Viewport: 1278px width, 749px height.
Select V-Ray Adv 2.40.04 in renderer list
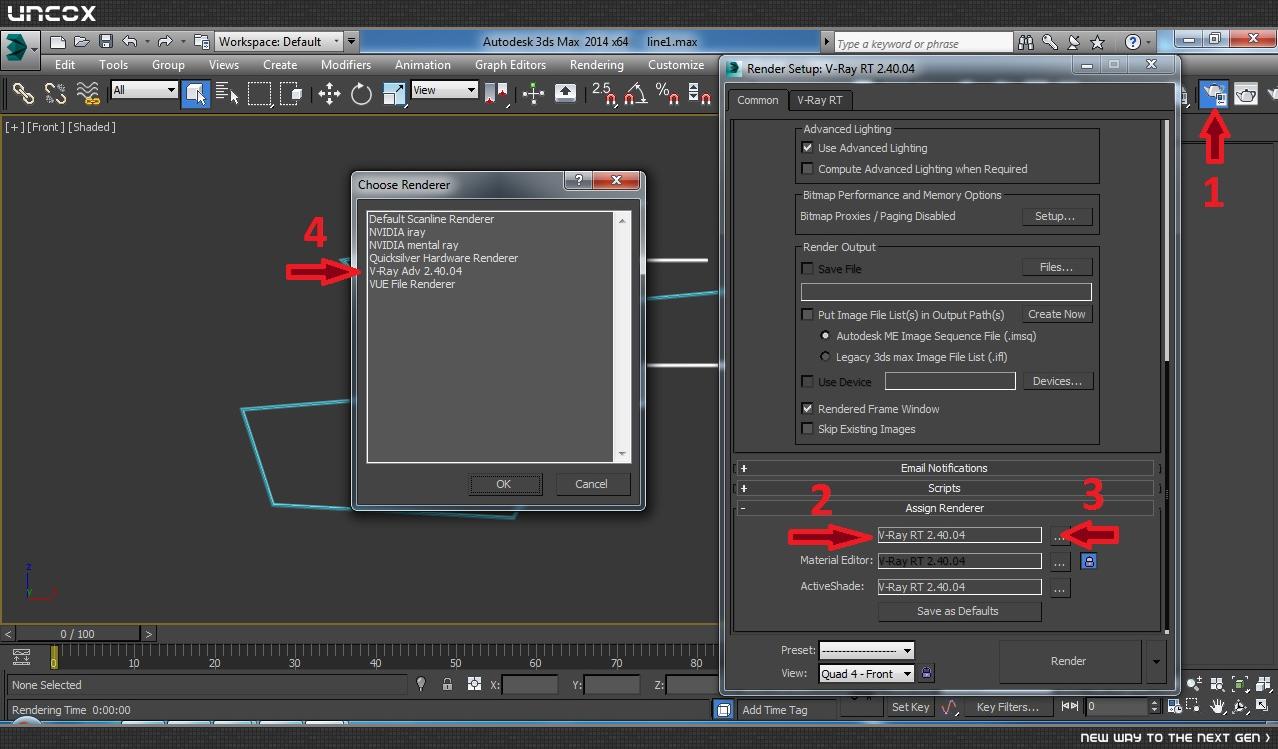tap(415, 271)
